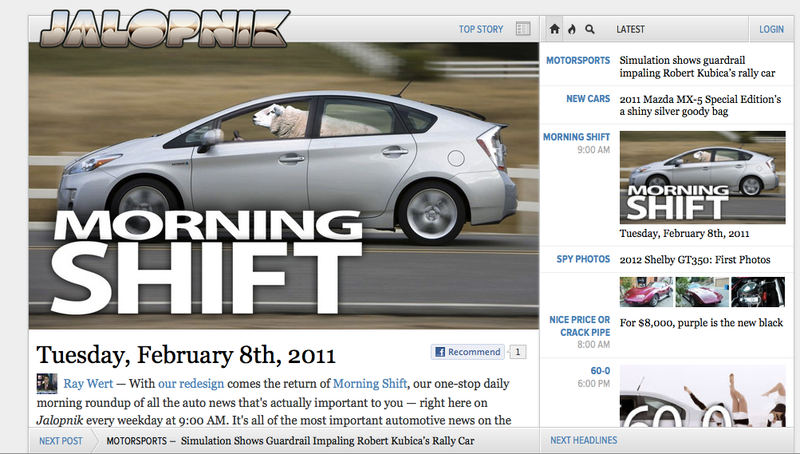The width and height of the screenshot is (800, 454).
Task: Click the 60-0 story thumbnail
Action: click(703, 395)
